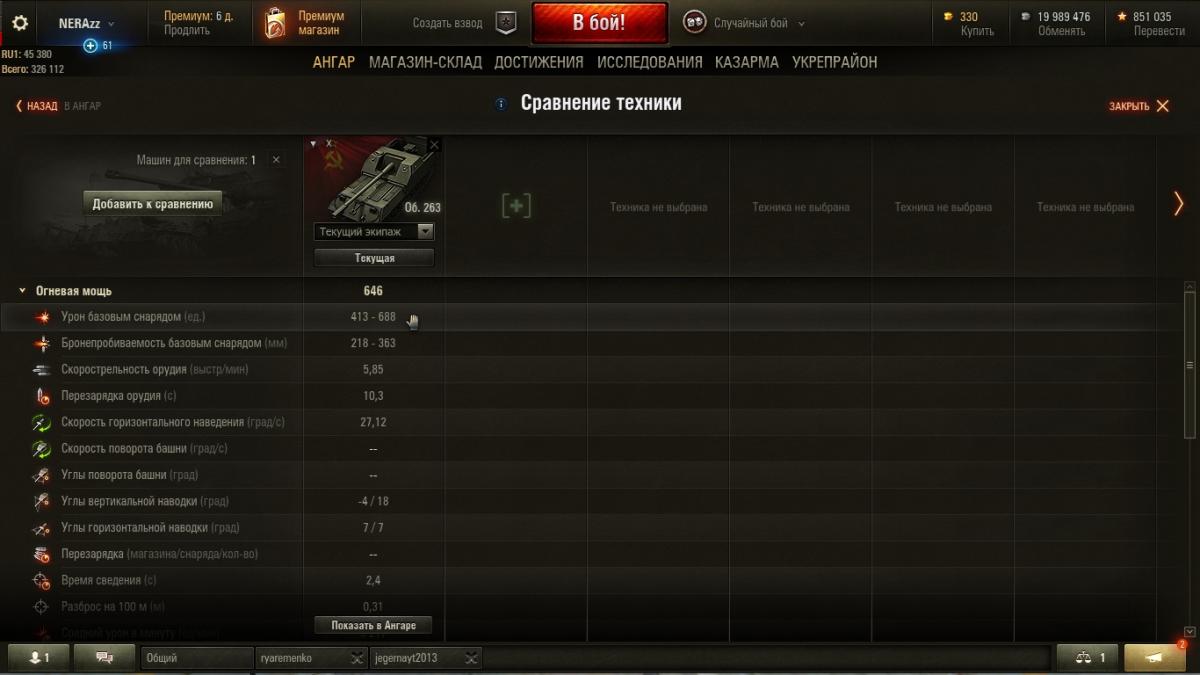Image resolution: width=1200 pixels, height=675 pixels.
Task: Click the contacts list person icon
Action: pos(40,657)
